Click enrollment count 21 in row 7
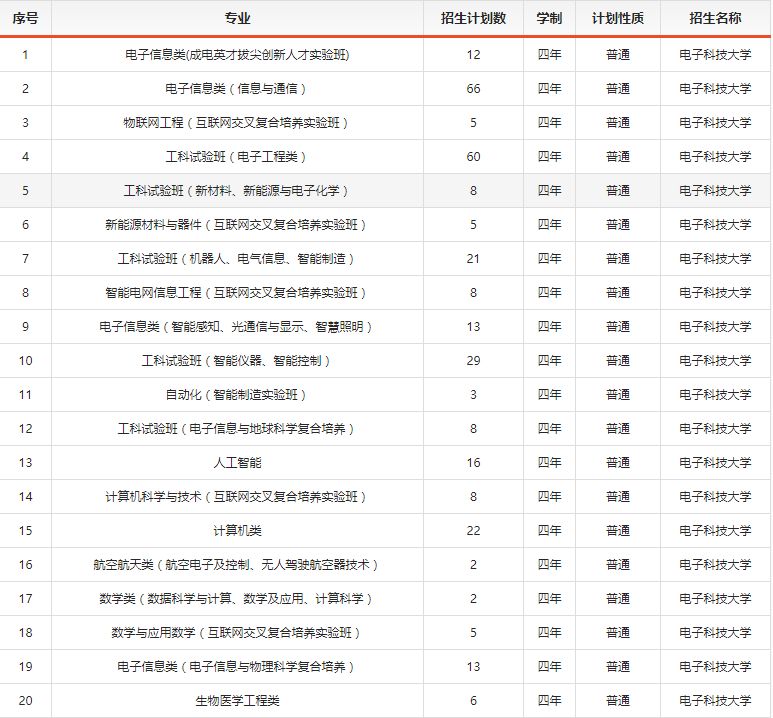The image size is (773, 718). (x=473, y=259)
